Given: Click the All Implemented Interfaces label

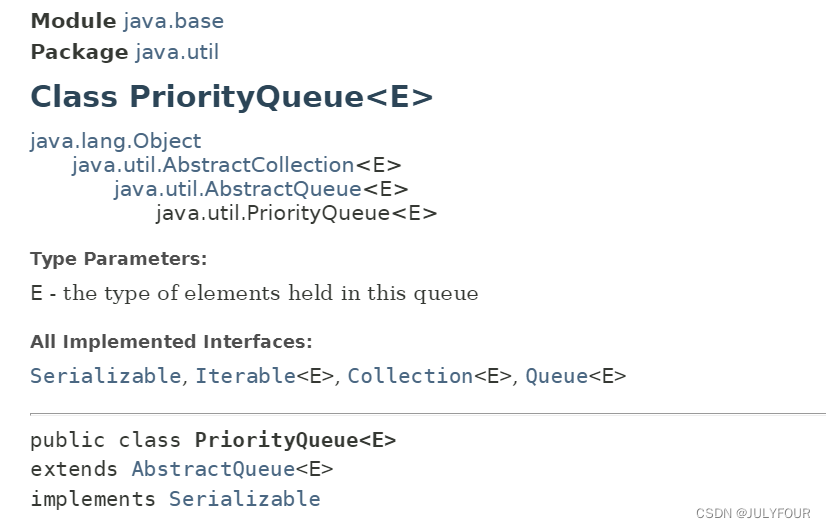Looking at the screenshot, I should click(171, 342).
